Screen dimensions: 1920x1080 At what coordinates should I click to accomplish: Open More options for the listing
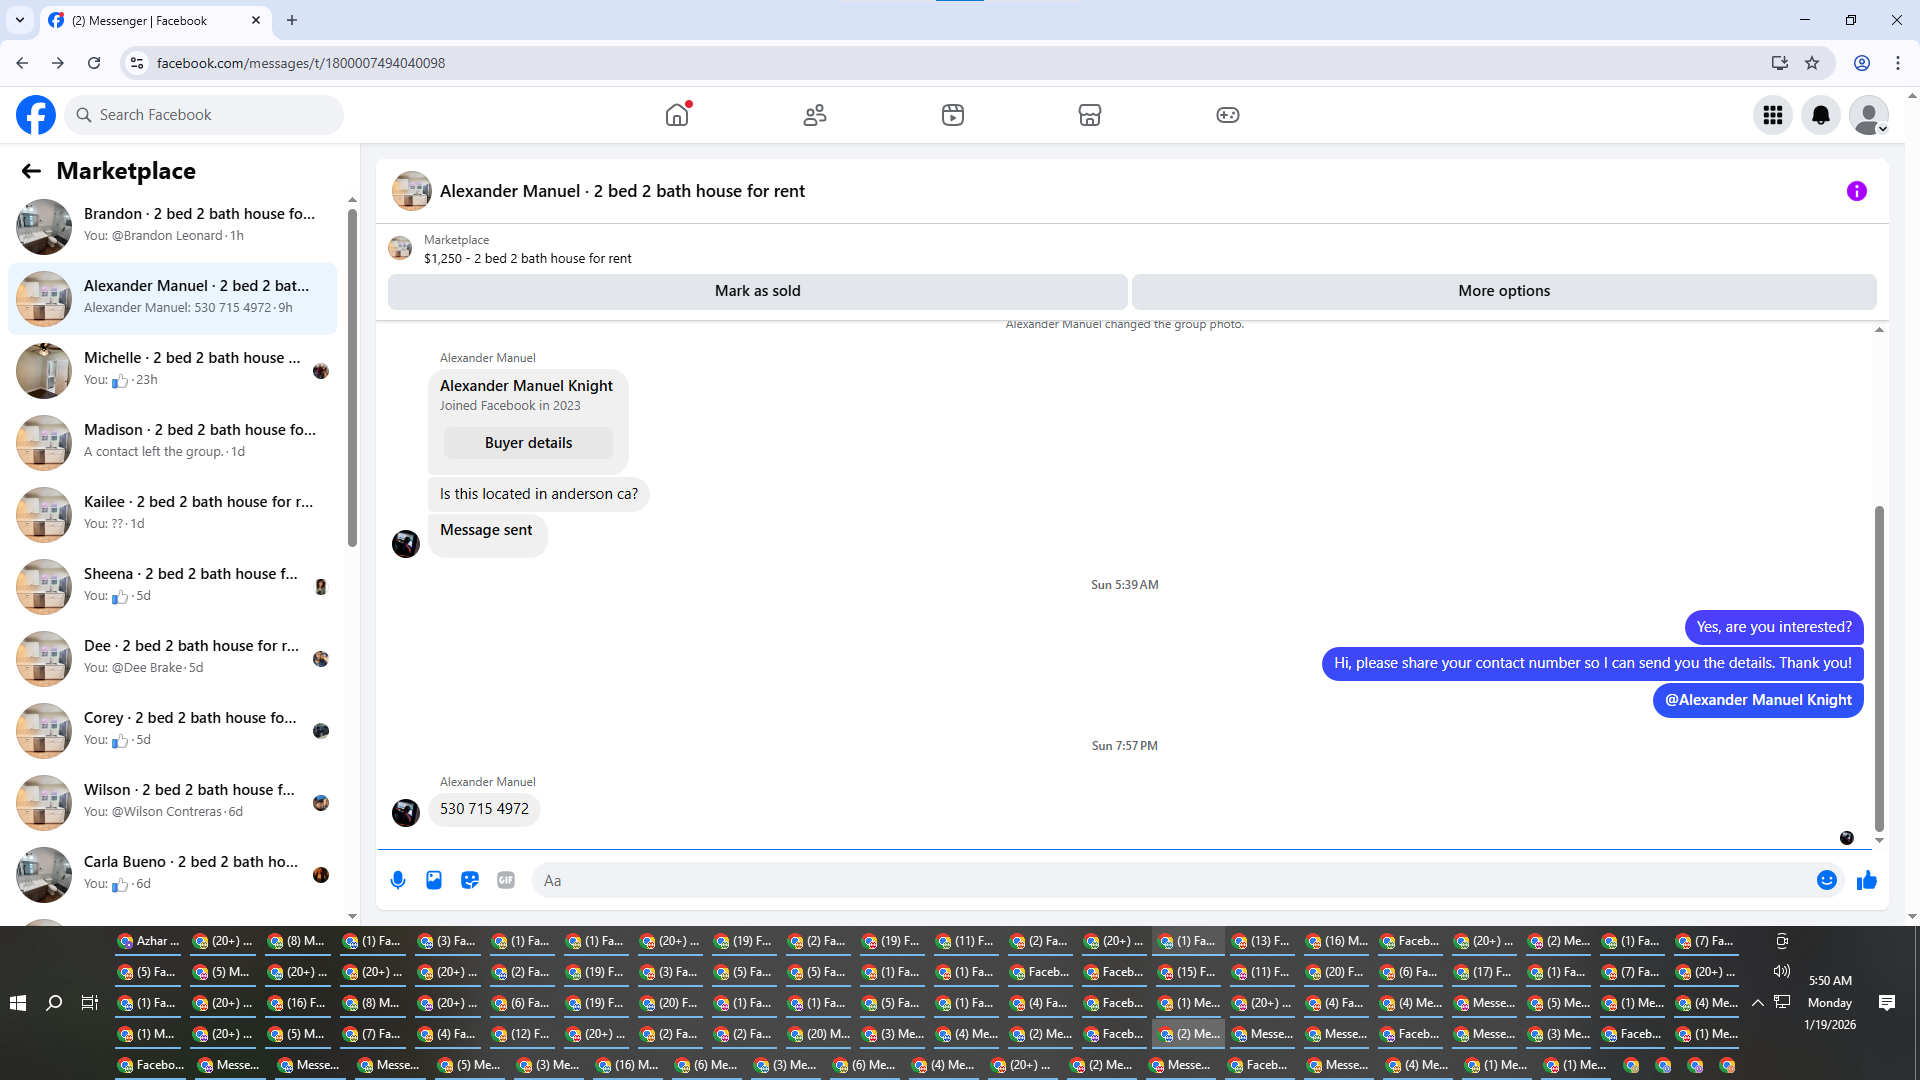click(1503, 291)
